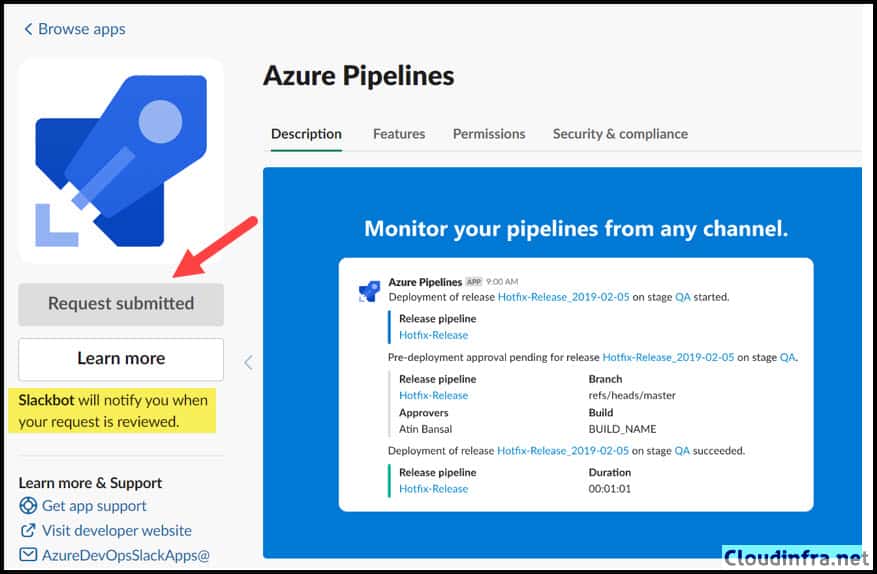Go back to Browse apps

(75, 29)
